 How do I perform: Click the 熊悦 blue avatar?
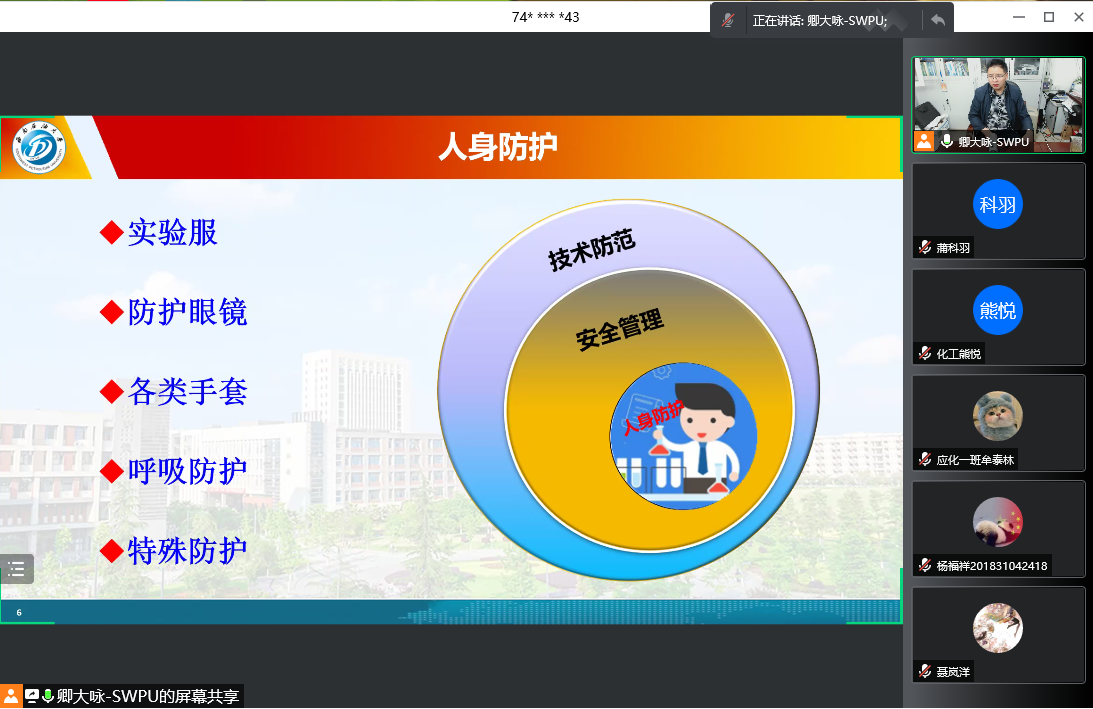(998, 310)
